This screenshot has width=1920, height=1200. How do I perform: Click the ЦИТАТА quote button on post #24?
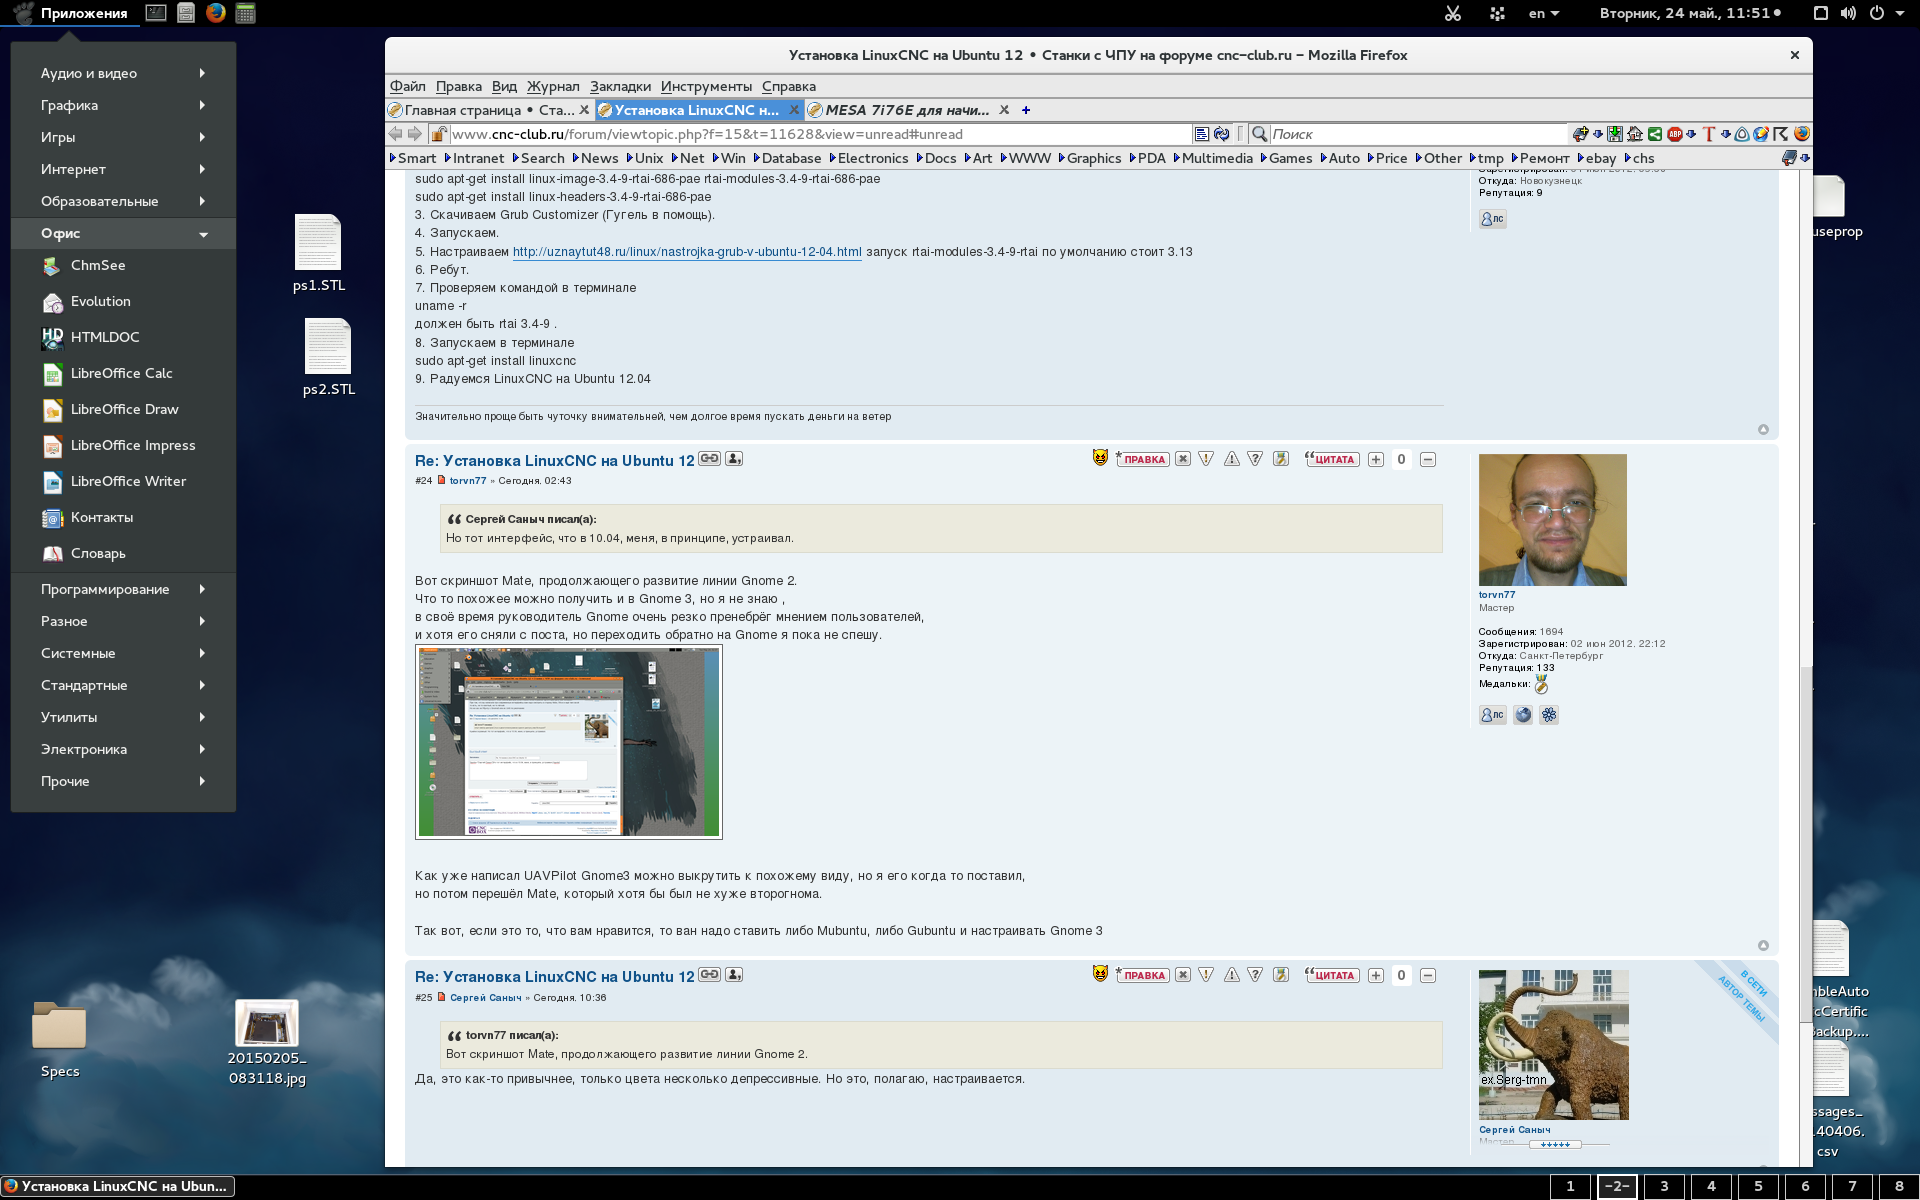tap(1333, 459)
